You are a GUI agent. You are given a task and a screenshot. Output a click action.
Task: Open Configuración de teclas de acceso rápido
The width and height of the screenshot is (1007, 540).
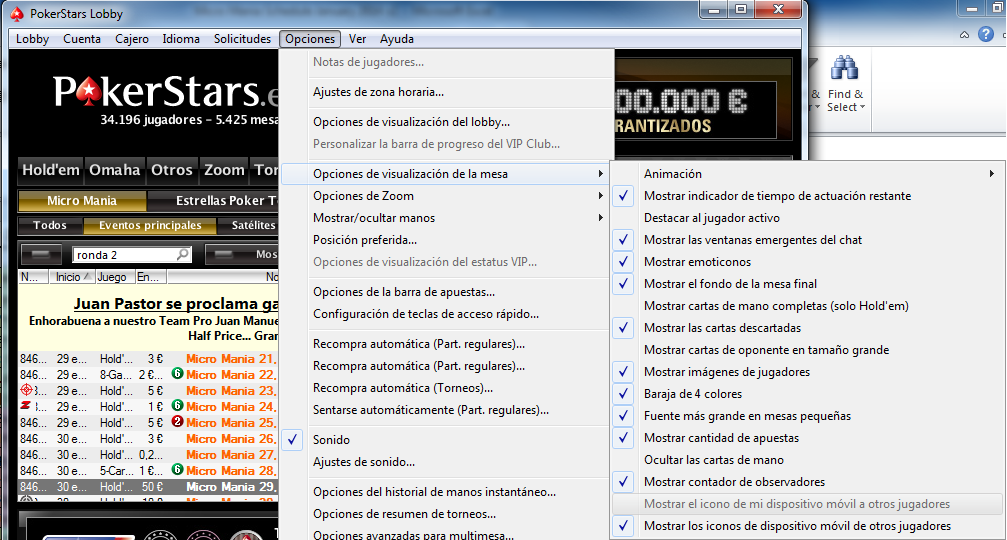tap(445, 314)
